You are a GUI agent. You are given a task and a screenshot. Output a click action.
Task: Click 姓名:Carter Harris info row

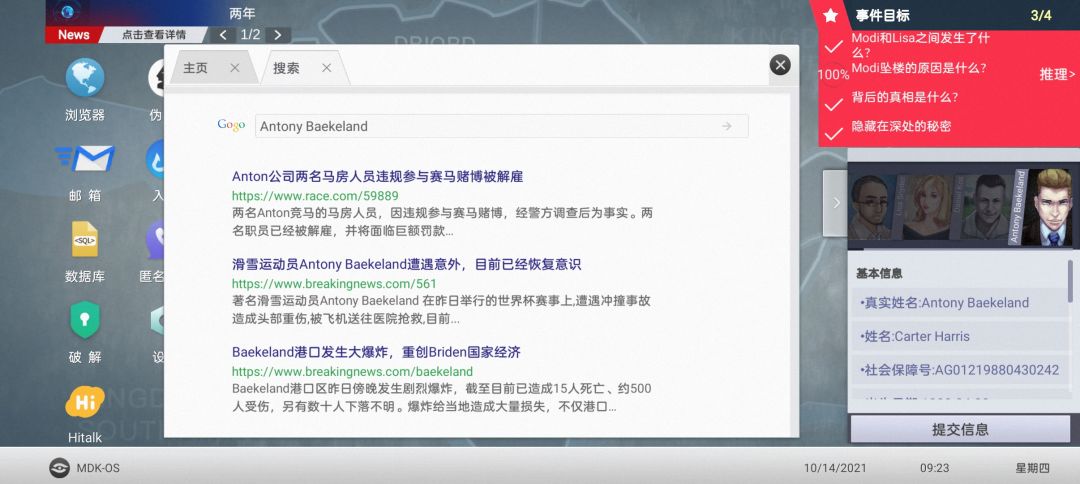point(959,337)
